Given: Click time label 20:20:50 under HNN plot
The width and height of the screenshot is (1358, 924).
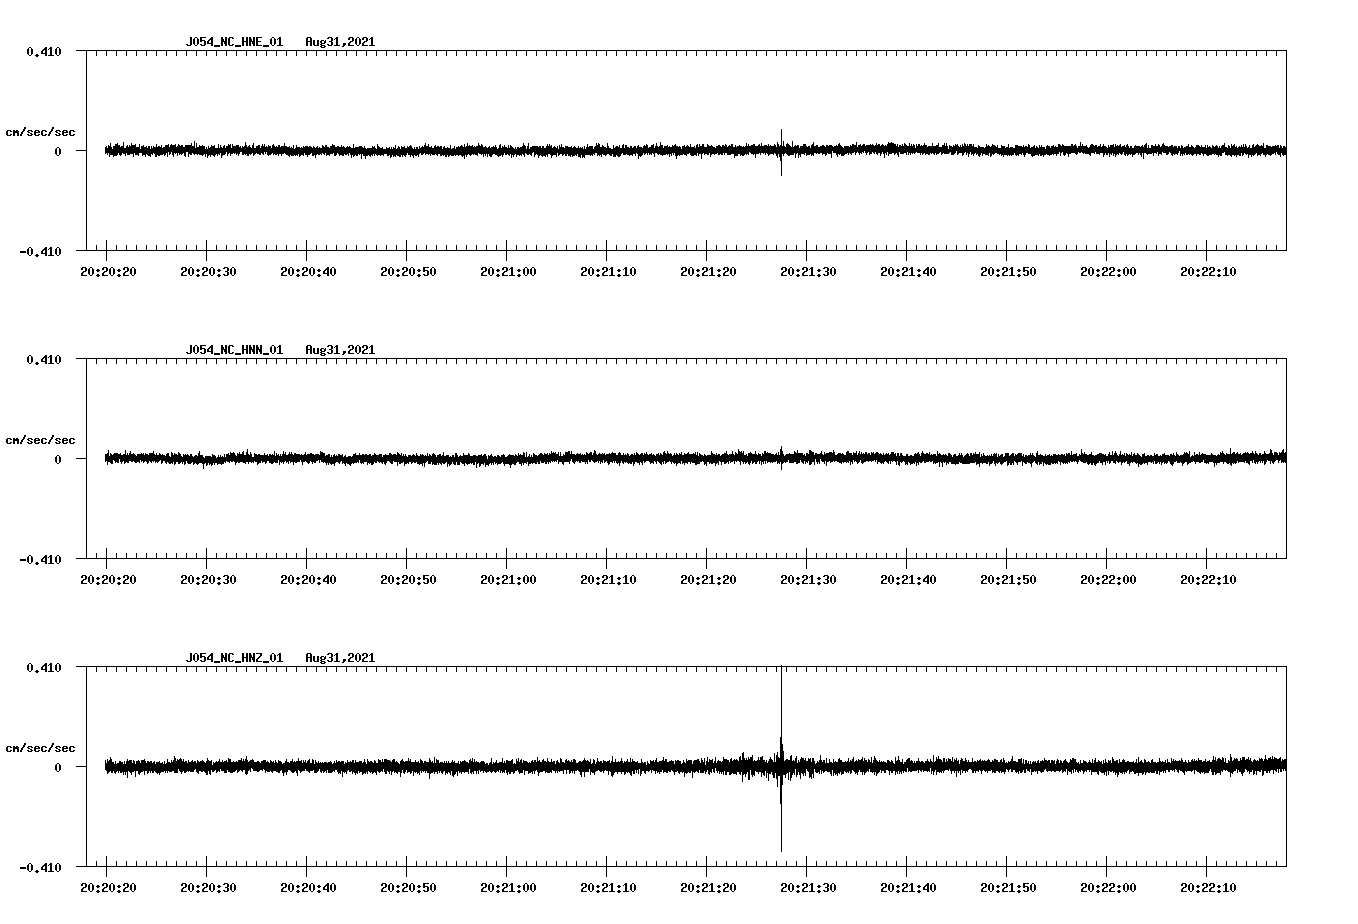Looking at the screenshot, I should click(x=408, y=580).
